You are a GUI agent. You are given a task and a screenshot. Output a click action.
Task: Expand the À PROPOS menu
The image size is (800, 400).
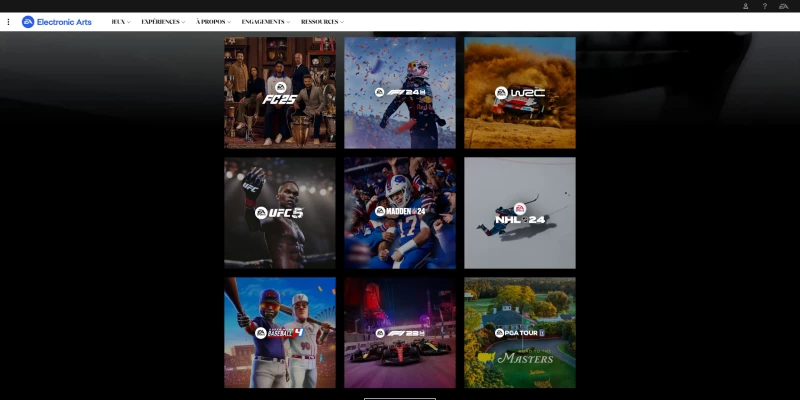(x=213, y=22)
